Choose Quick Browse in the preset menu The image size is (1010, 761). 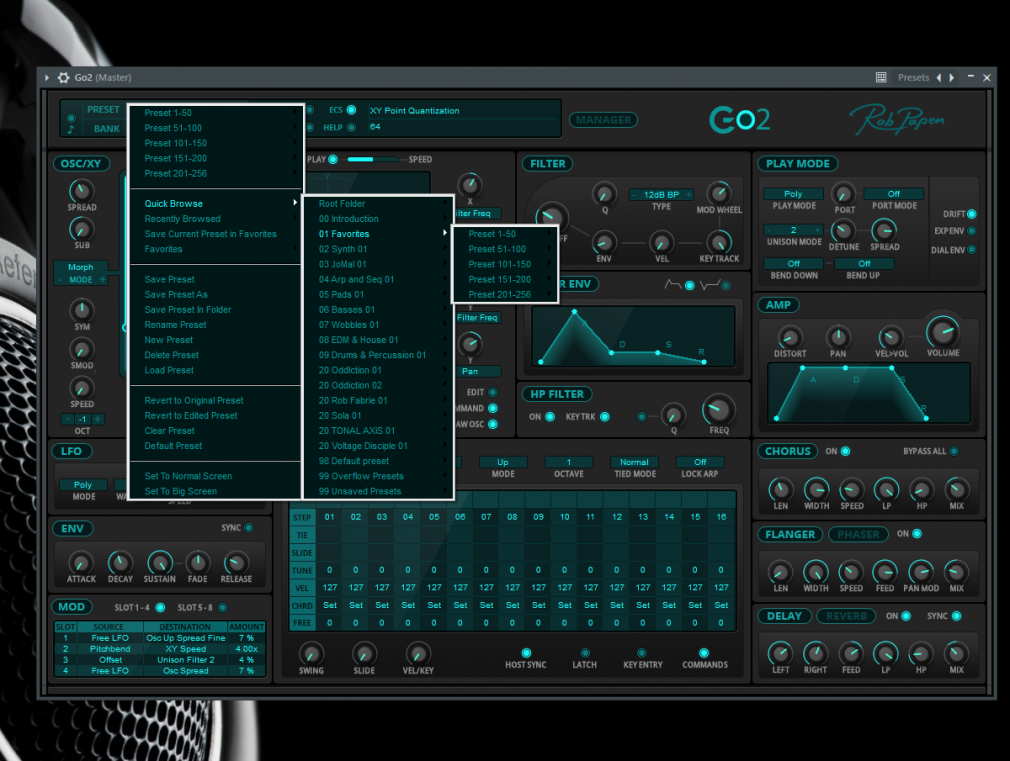click(215, 204)
